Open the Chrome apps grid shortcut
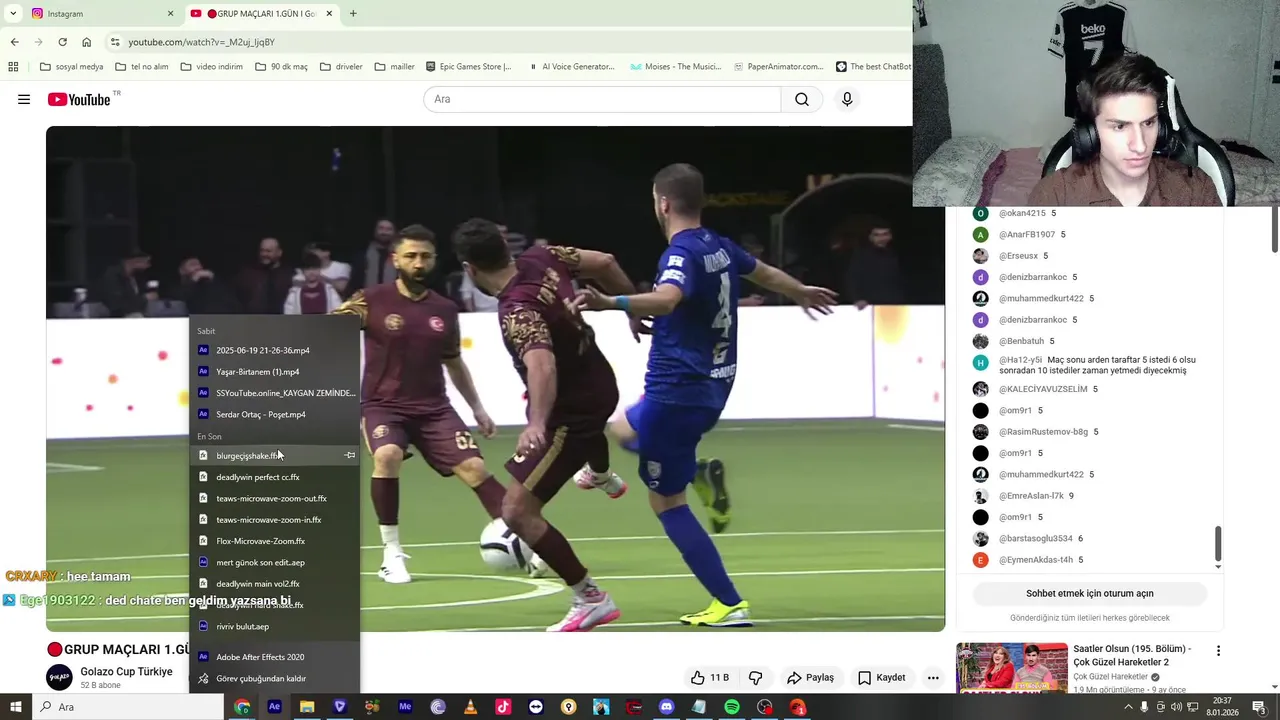This screenshot has height=720, width=1280. pyautogui.click(x=13, y=67)
